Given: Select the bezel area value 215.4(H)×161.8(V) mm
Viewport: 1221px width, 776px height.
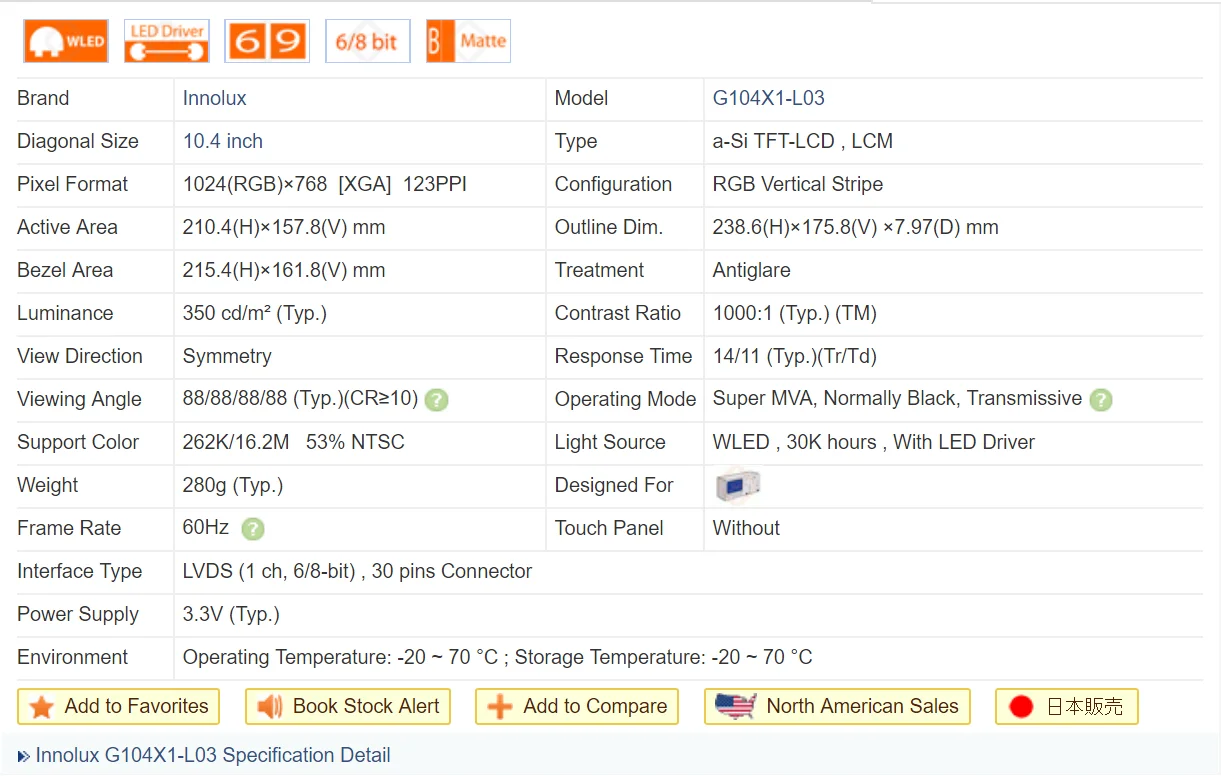Looking at the screenshot, I should (284, 270).
